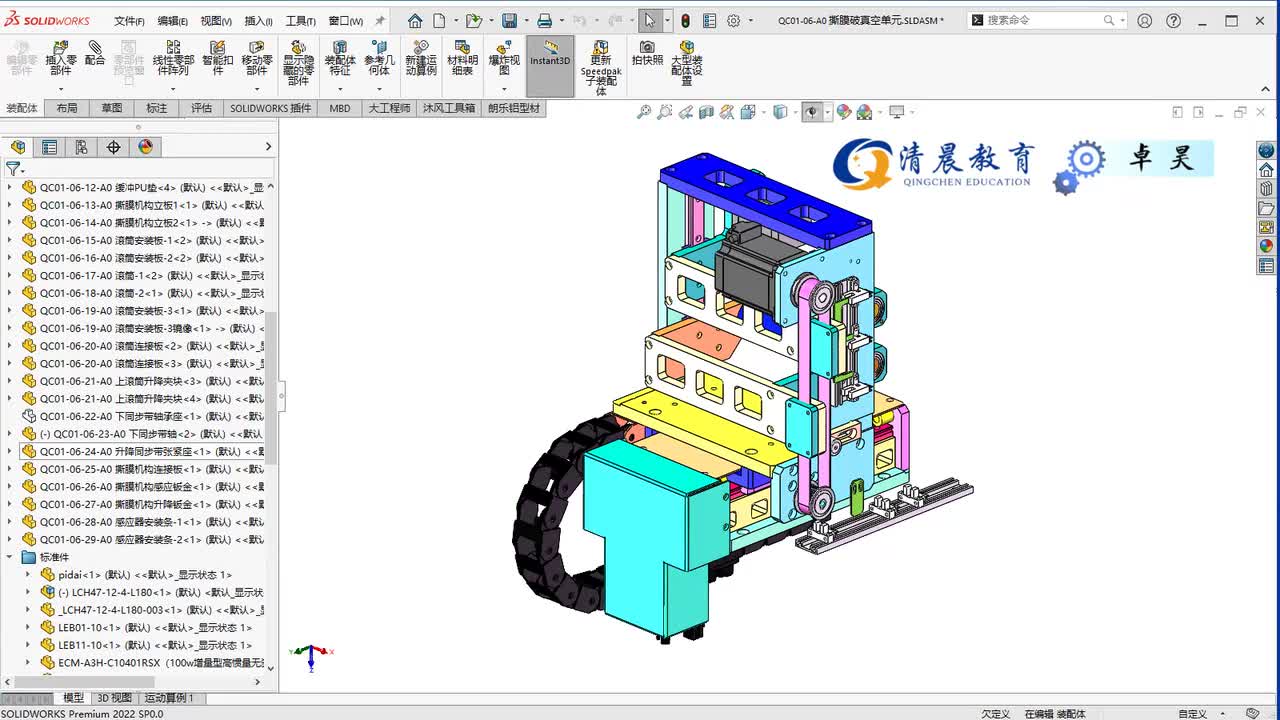Click Reference Geometry (参考几何体) tool
This screenshot has height=720, width=1280.
379,58
